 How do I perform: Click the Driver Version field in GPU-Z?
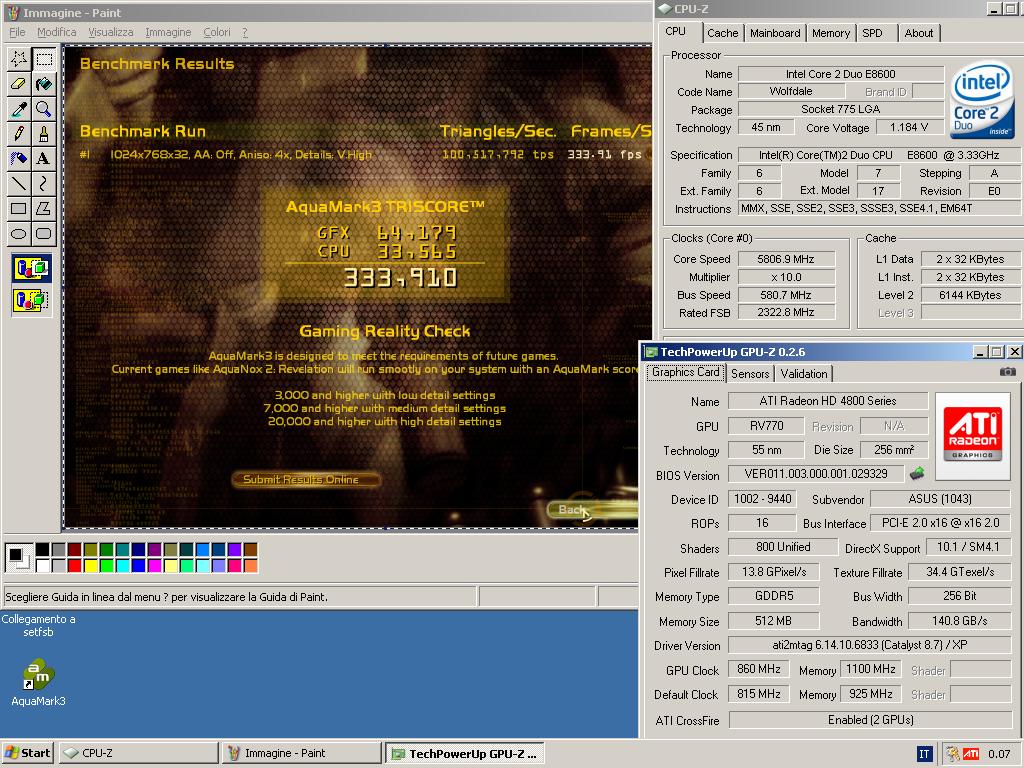870,645
